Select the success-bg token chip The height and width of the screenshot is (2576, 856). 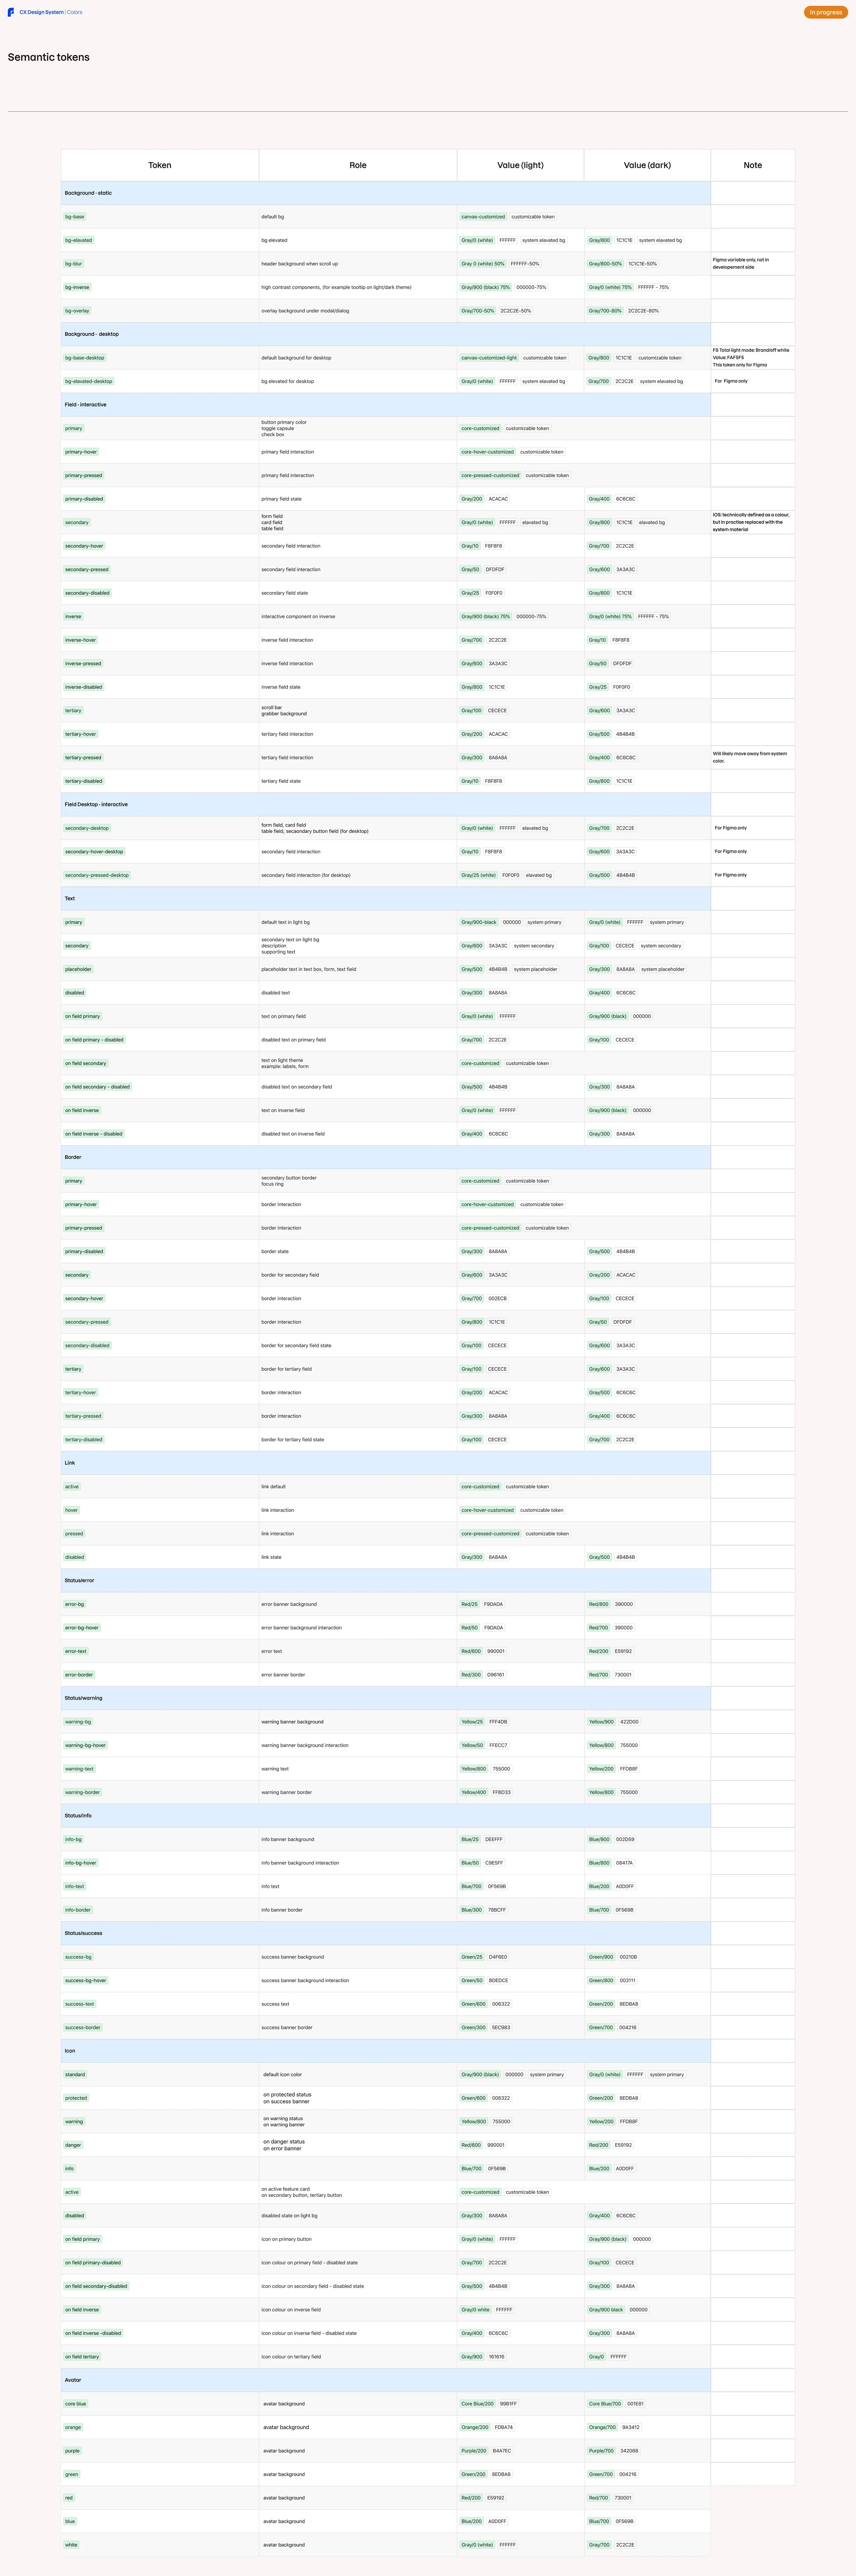point(78,1957)
